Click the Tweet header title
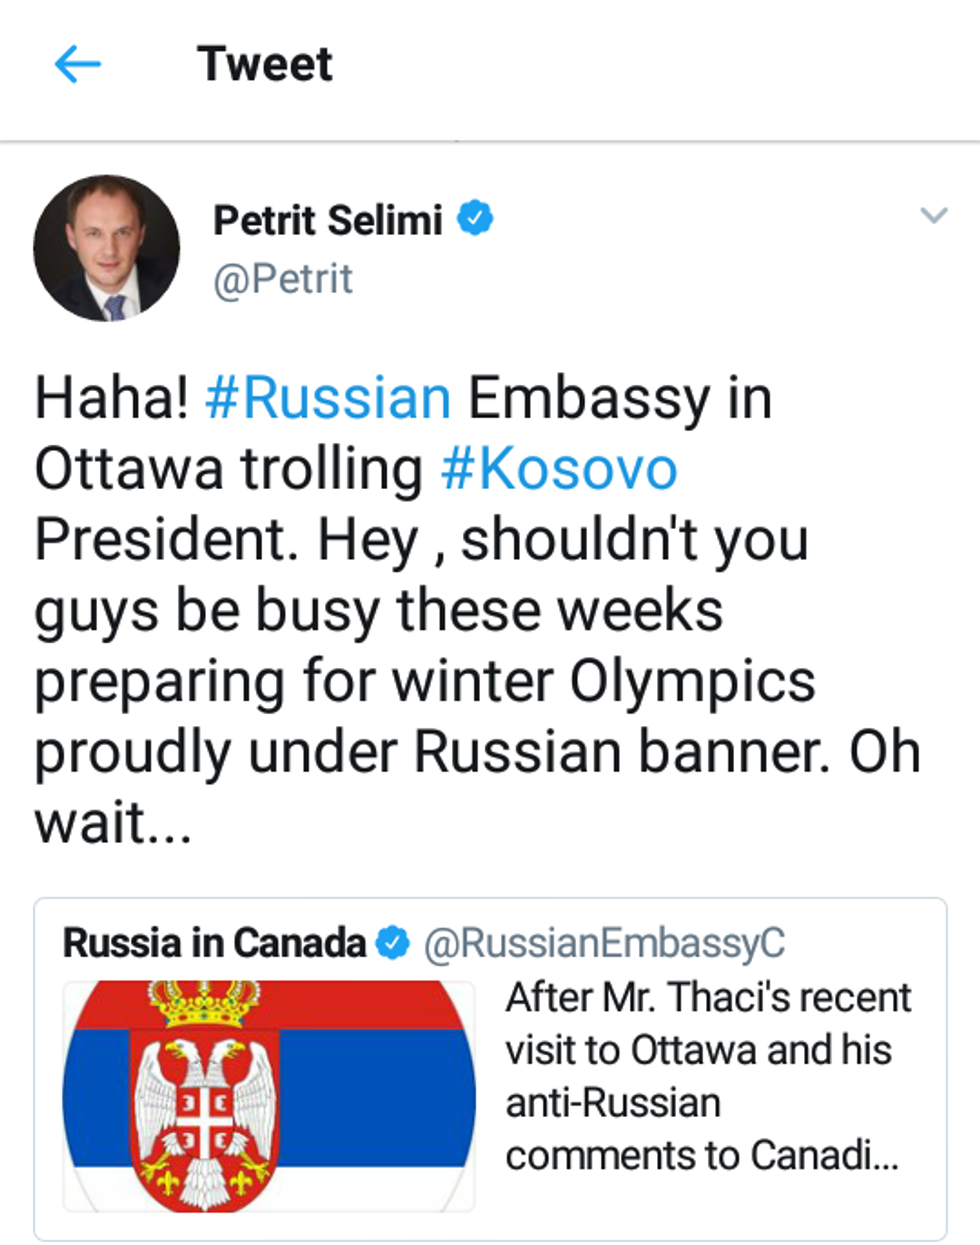980x1245 pixels. [x=265, y=65]
